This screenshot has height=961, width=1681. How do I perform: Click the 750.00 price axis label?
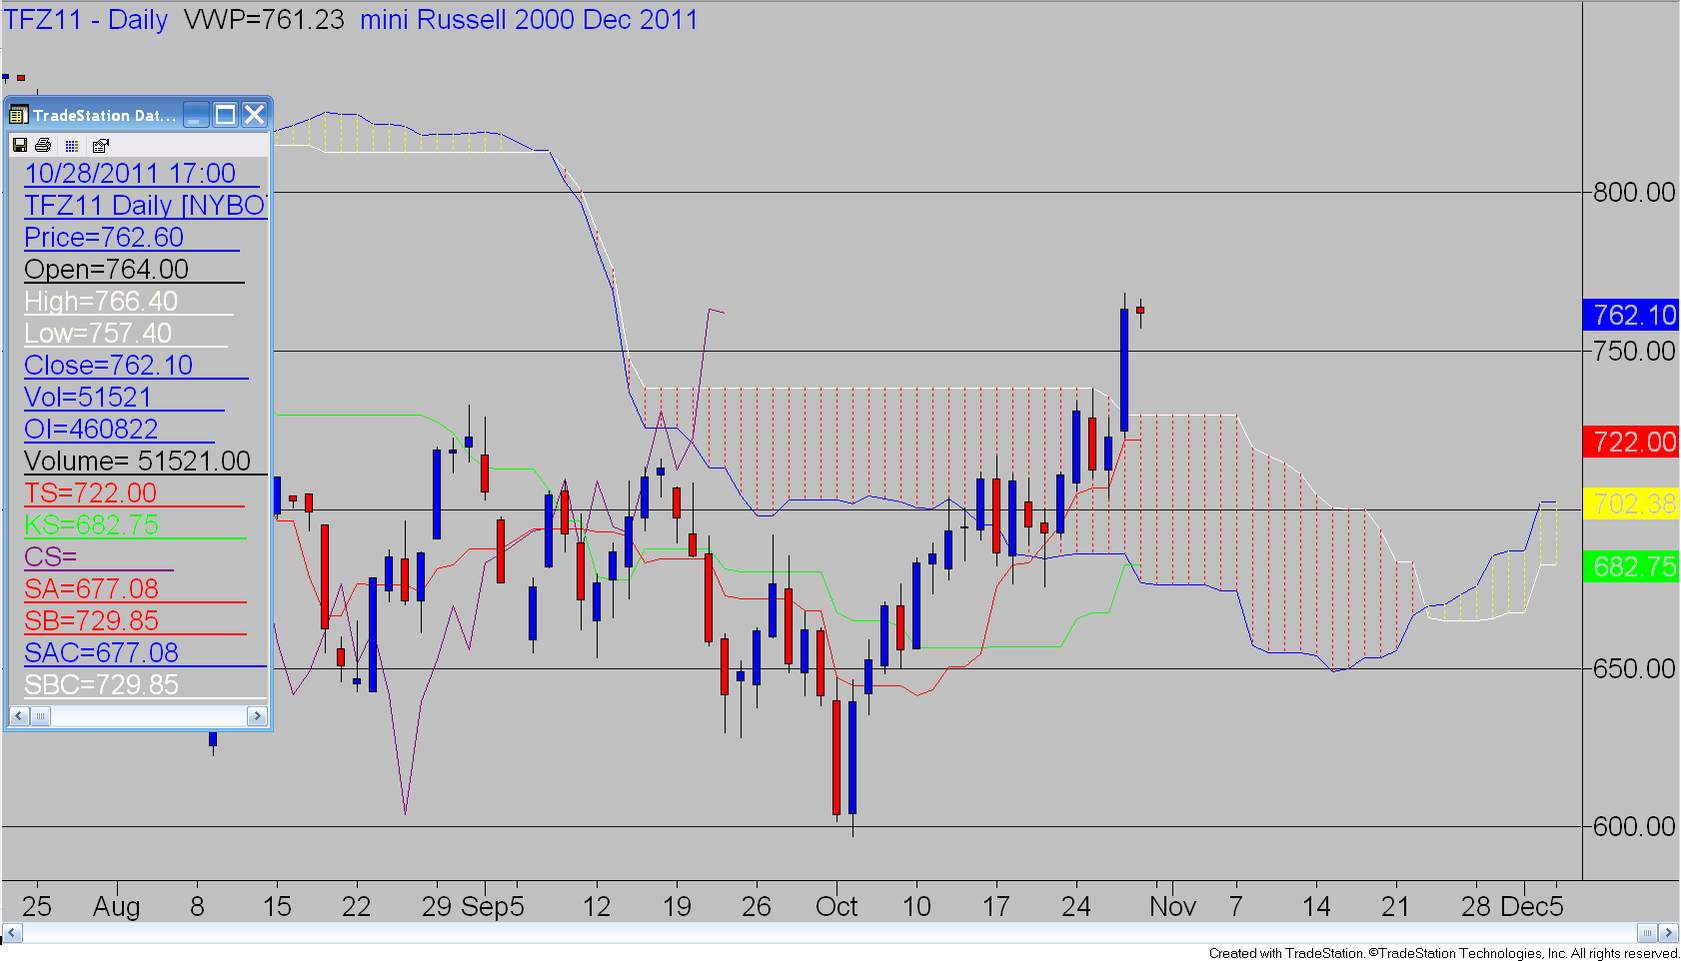coord(1634,351)
